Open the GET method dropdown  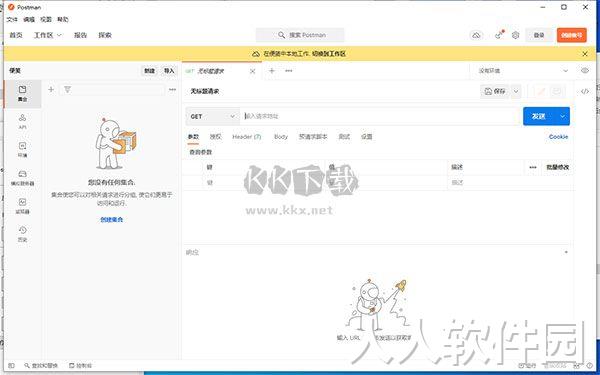213,116
